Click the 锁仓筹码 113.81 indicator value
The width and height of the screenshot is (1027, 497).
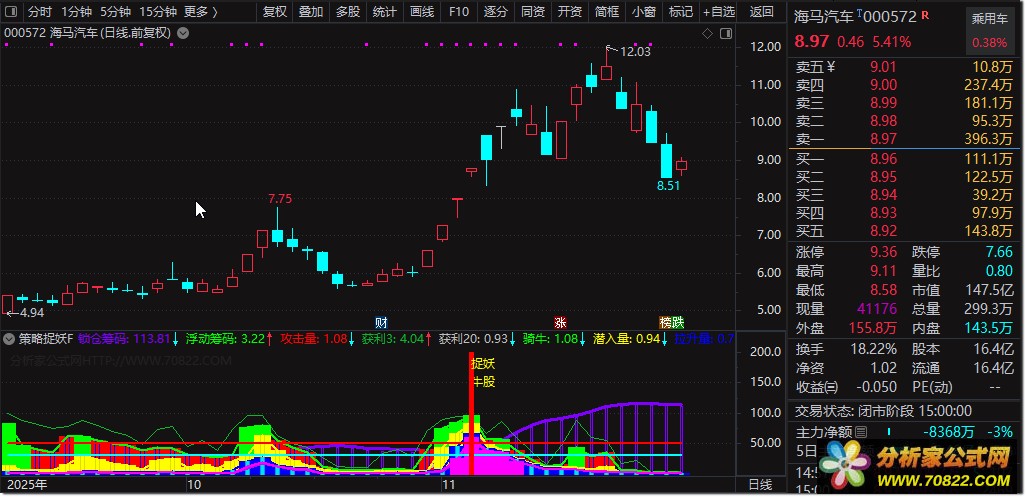tap(124, 339)
